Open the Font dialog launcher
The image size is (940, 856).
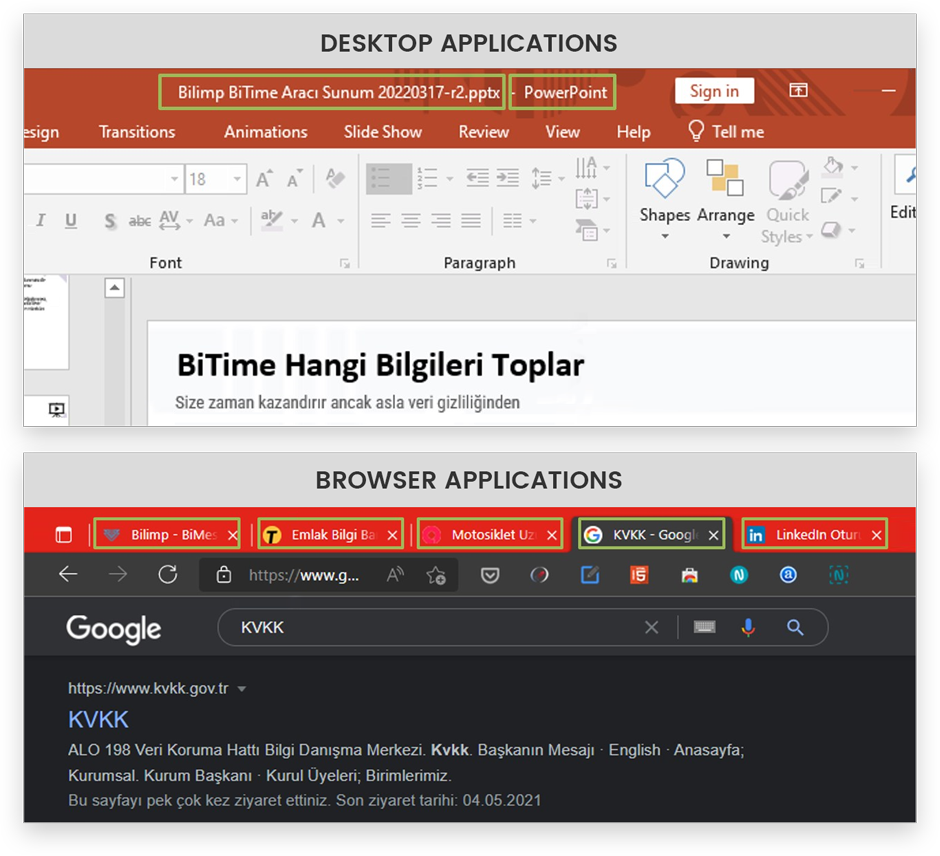[x=345, y=263]
